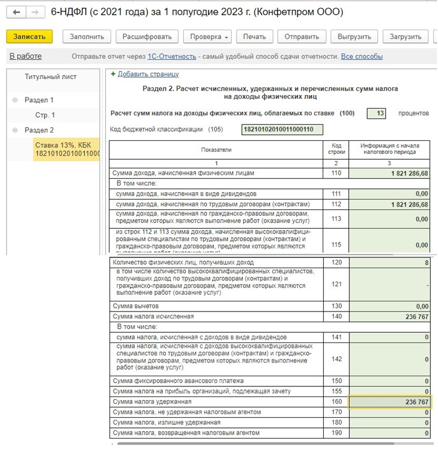438x450 pixels.
Task: Click the Раздел 2 heading above the table
Action: pos(270,93)
